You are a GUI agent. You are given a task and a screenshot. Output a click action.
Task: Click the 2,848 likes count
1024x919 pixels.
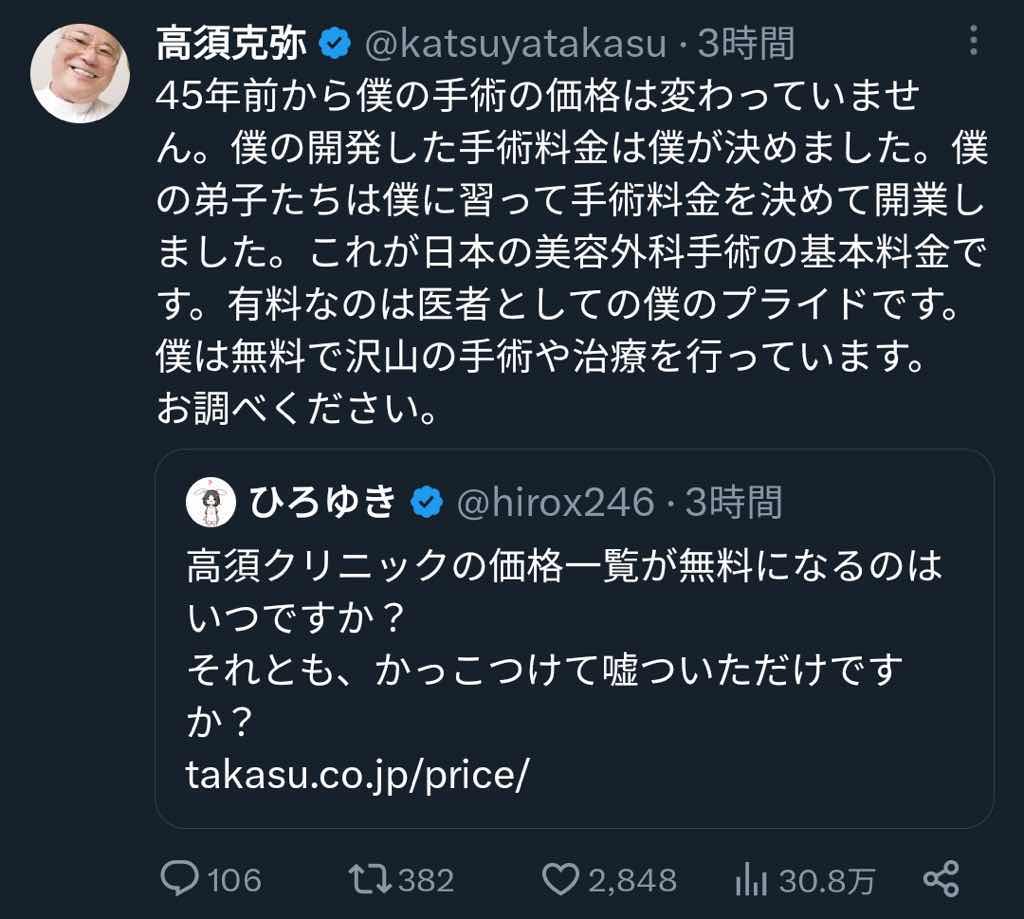tap(632, 880)
